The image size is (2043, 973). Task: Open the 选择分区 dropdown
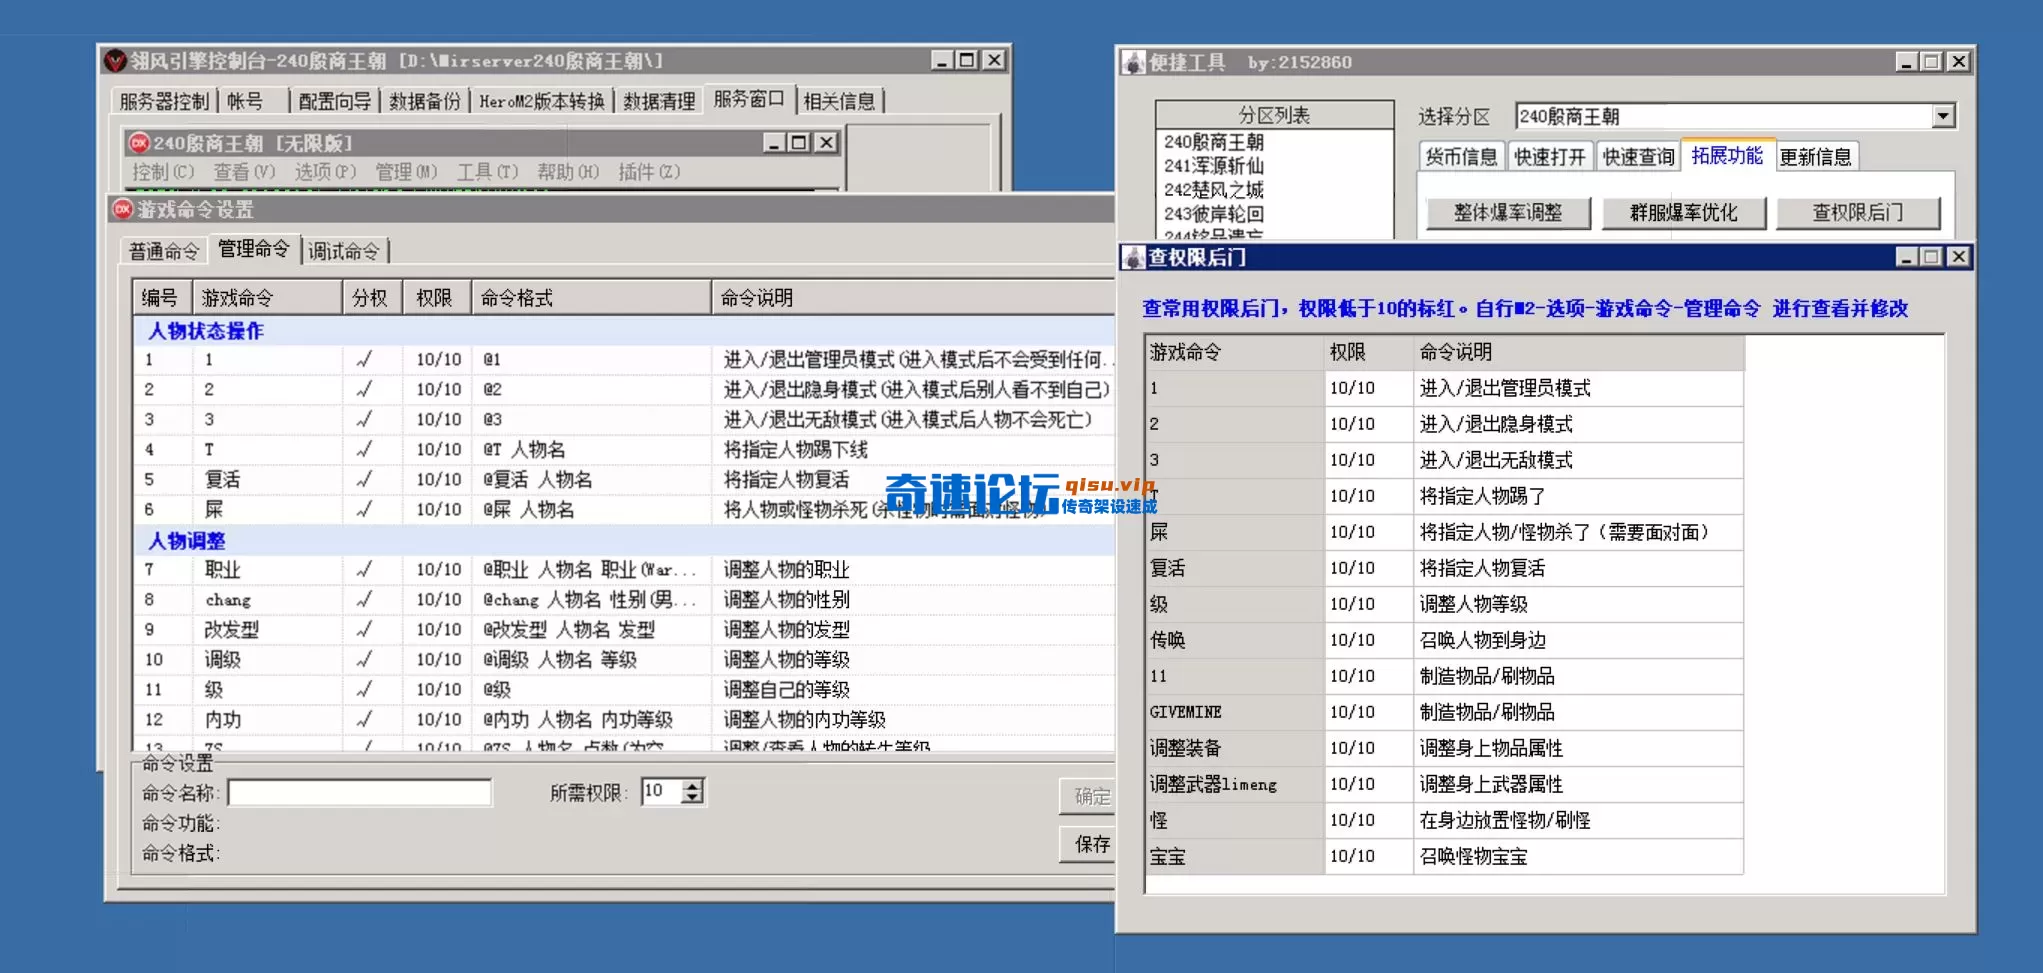click(1944, 115)
